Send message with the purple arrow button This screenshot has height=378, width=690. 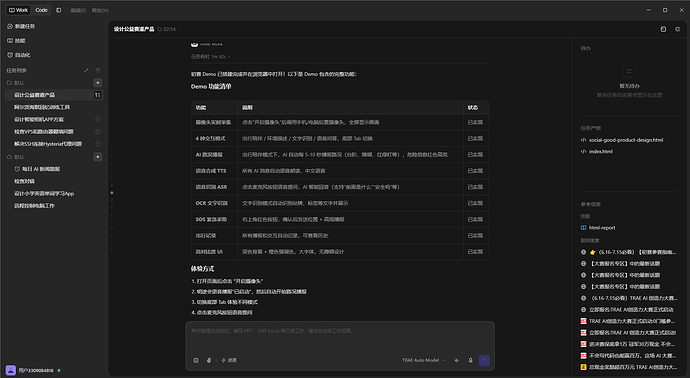(484, 360)
